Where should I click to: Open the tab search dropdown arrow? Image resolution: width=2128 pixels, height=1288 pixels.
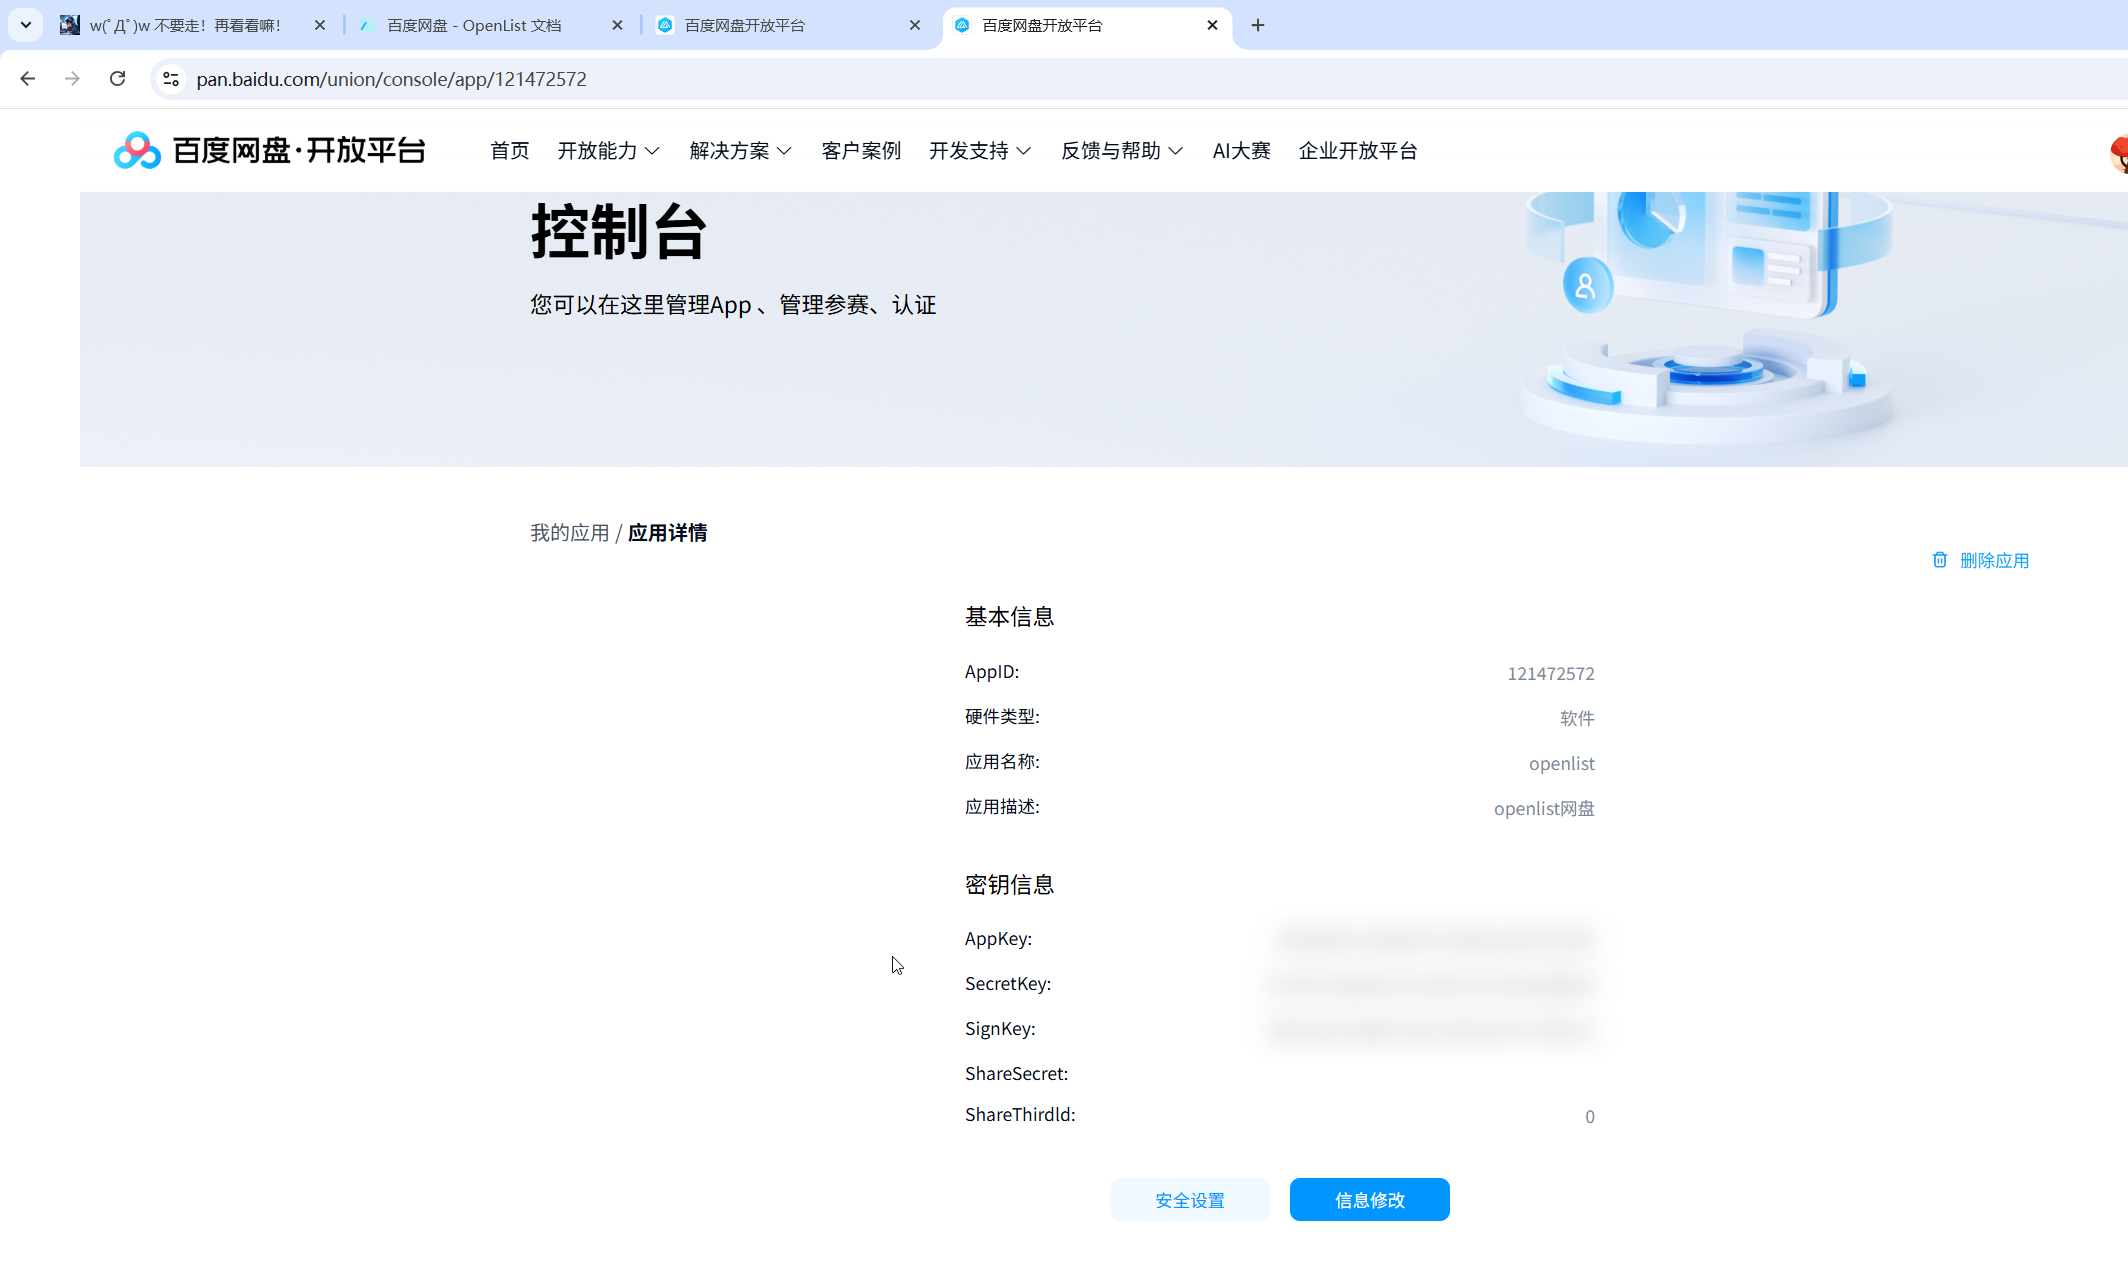26,25
